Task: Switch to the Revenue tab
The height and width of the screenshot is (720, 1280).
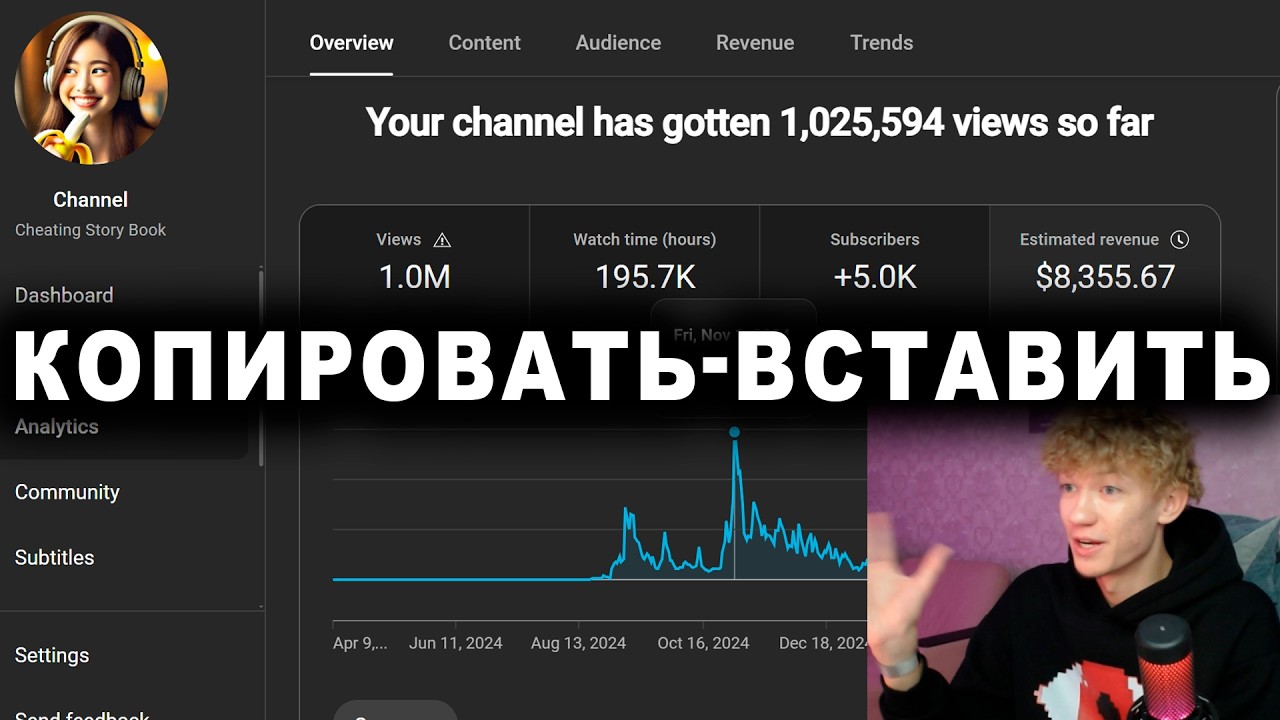Action: [755, 42]
